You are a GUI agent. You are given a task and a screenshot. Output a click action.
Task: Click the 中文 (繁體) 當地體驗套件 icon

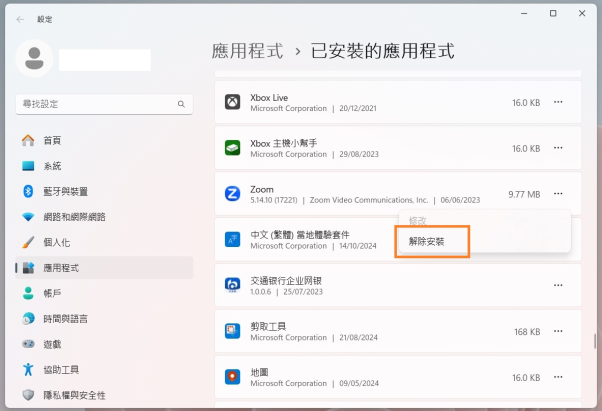tap(232, 239)
